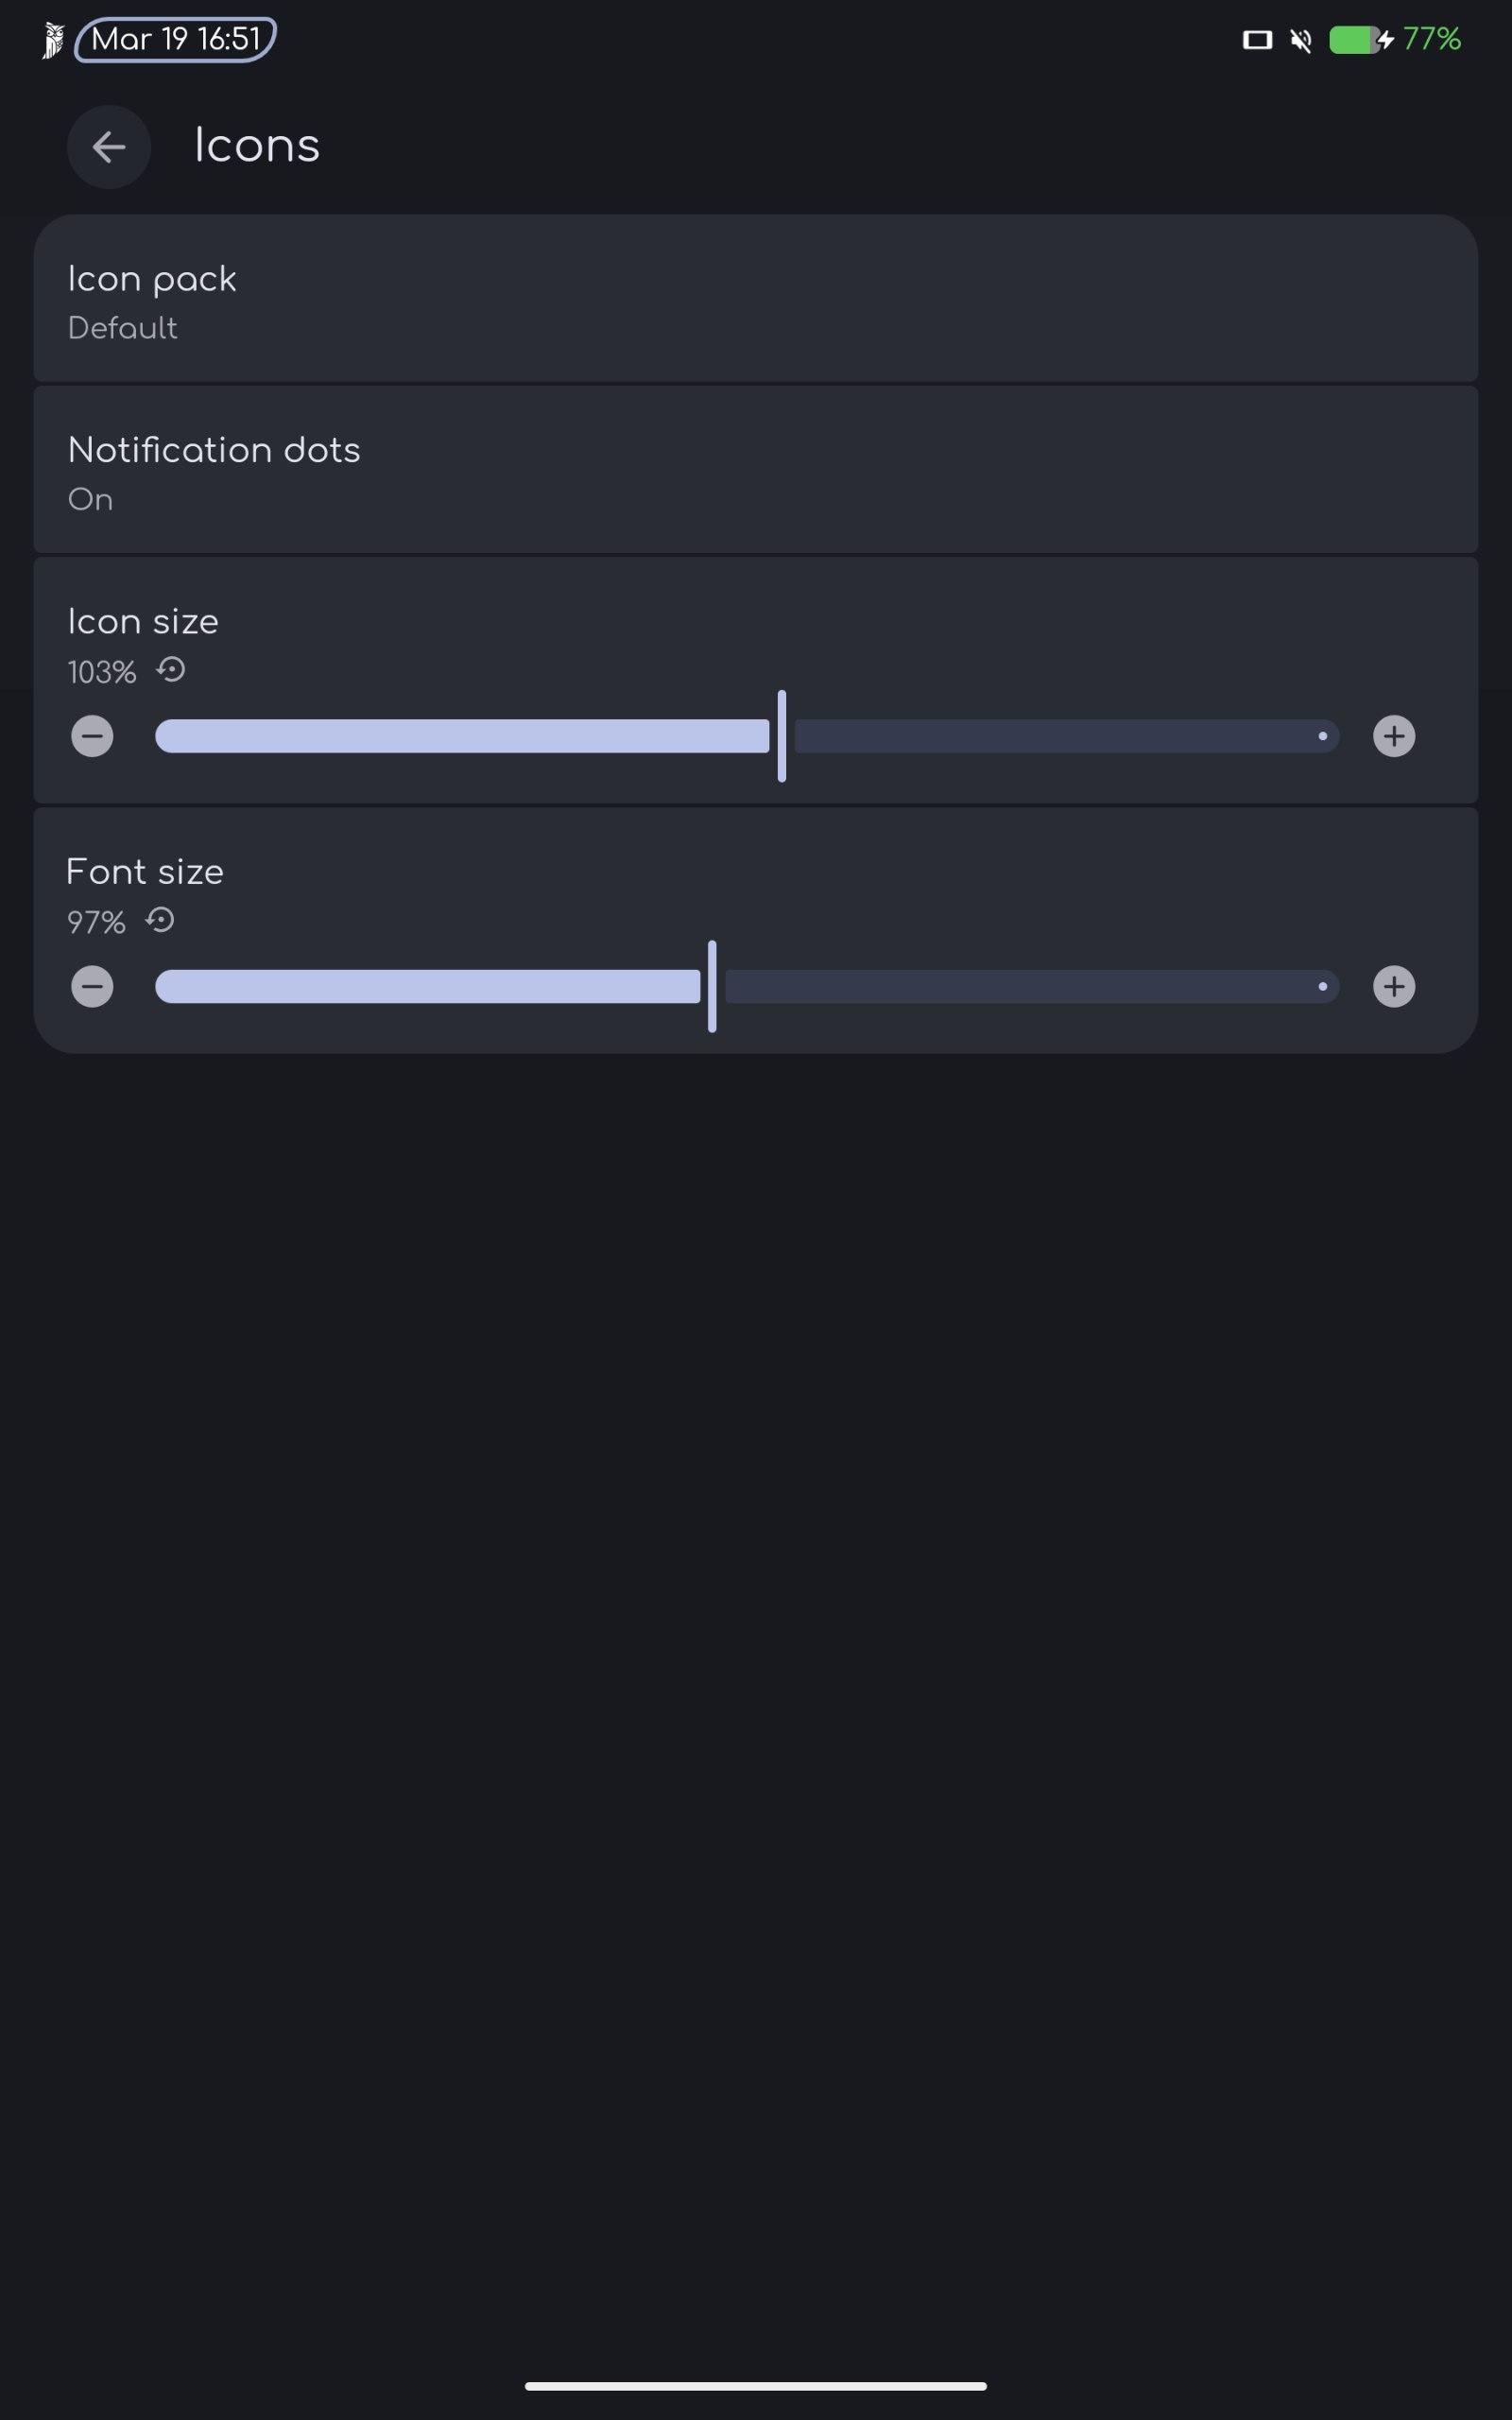Decrease icon size with minus button
The height and width of the screenshot is (2420, 1512).
pos(92,736)
